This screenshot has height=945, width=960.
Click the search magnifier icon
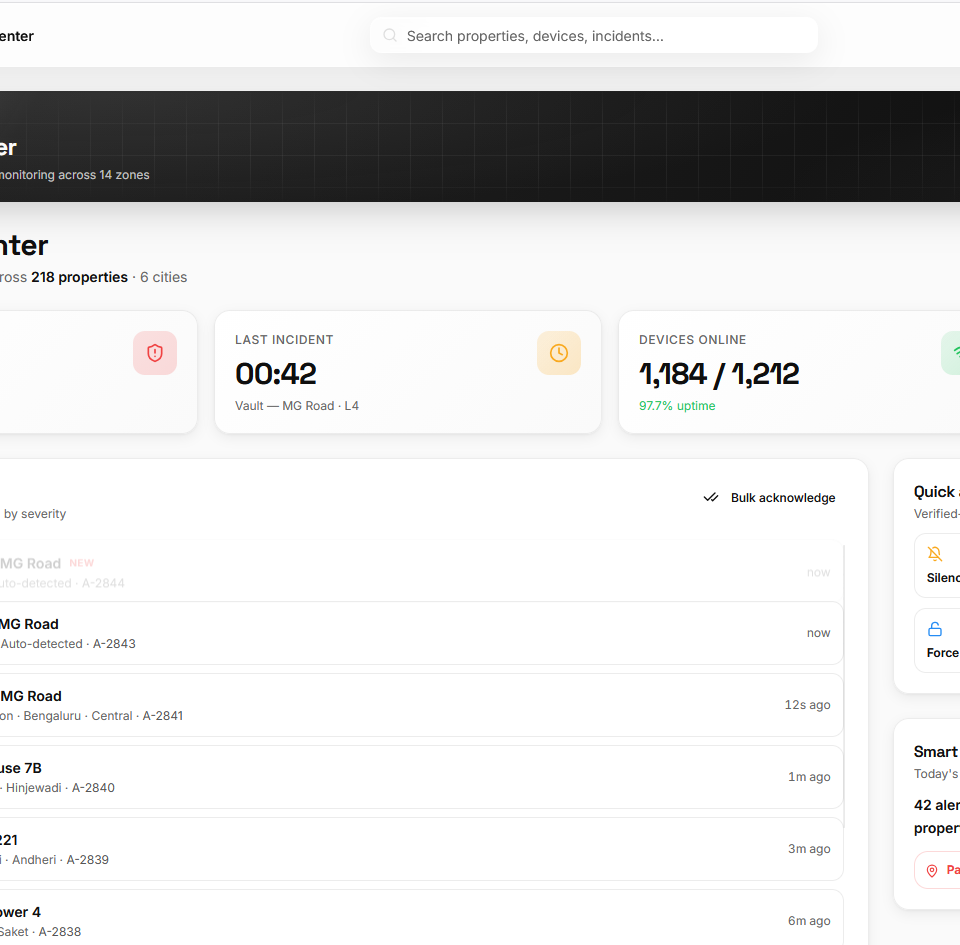(x=389, y=35)
